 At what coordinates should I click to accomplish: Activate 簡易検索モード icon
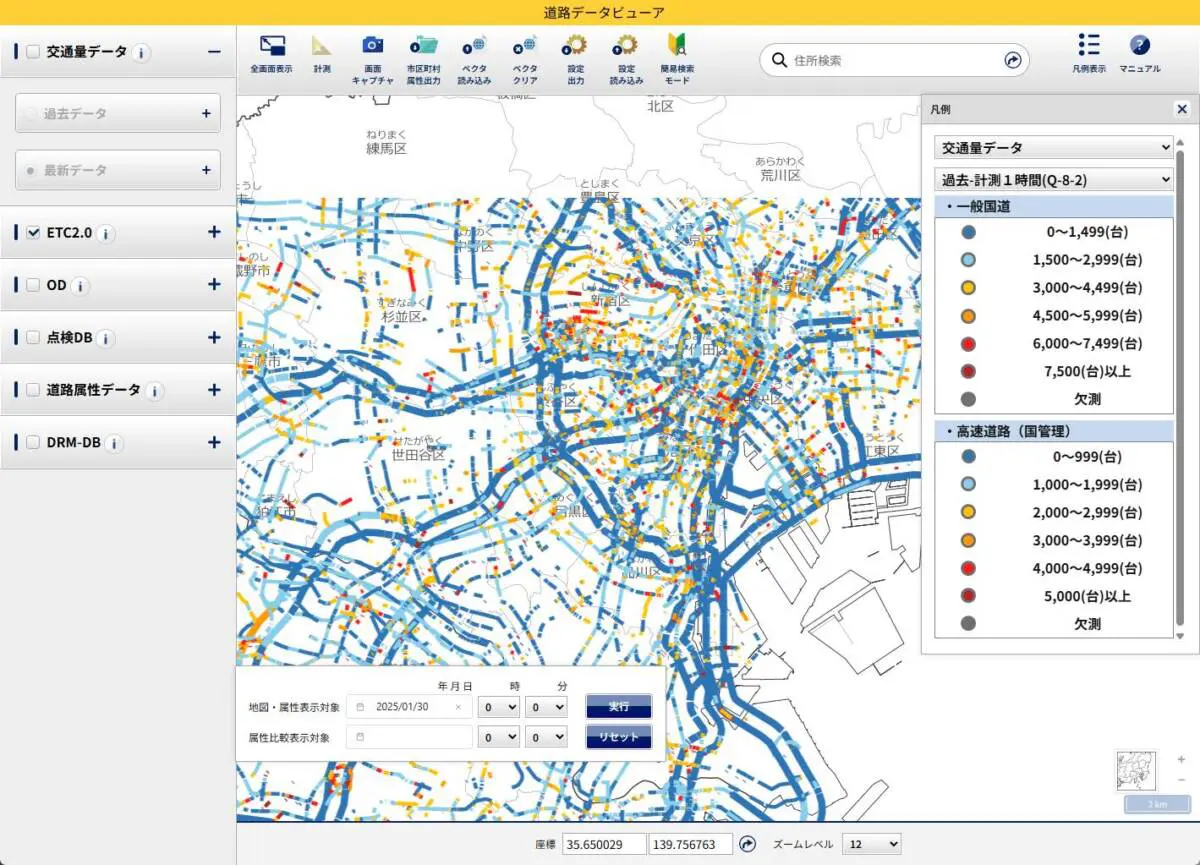[677, 45]
